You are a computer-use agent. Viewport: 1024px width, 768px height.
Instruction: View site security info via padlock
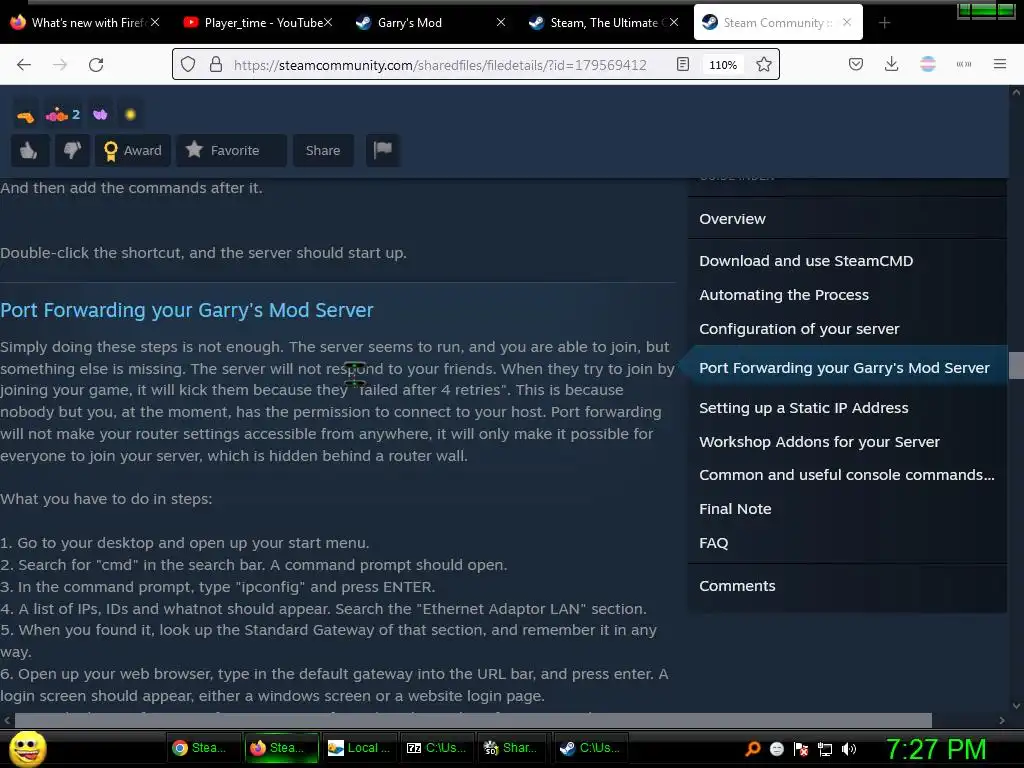click(216, 64)
